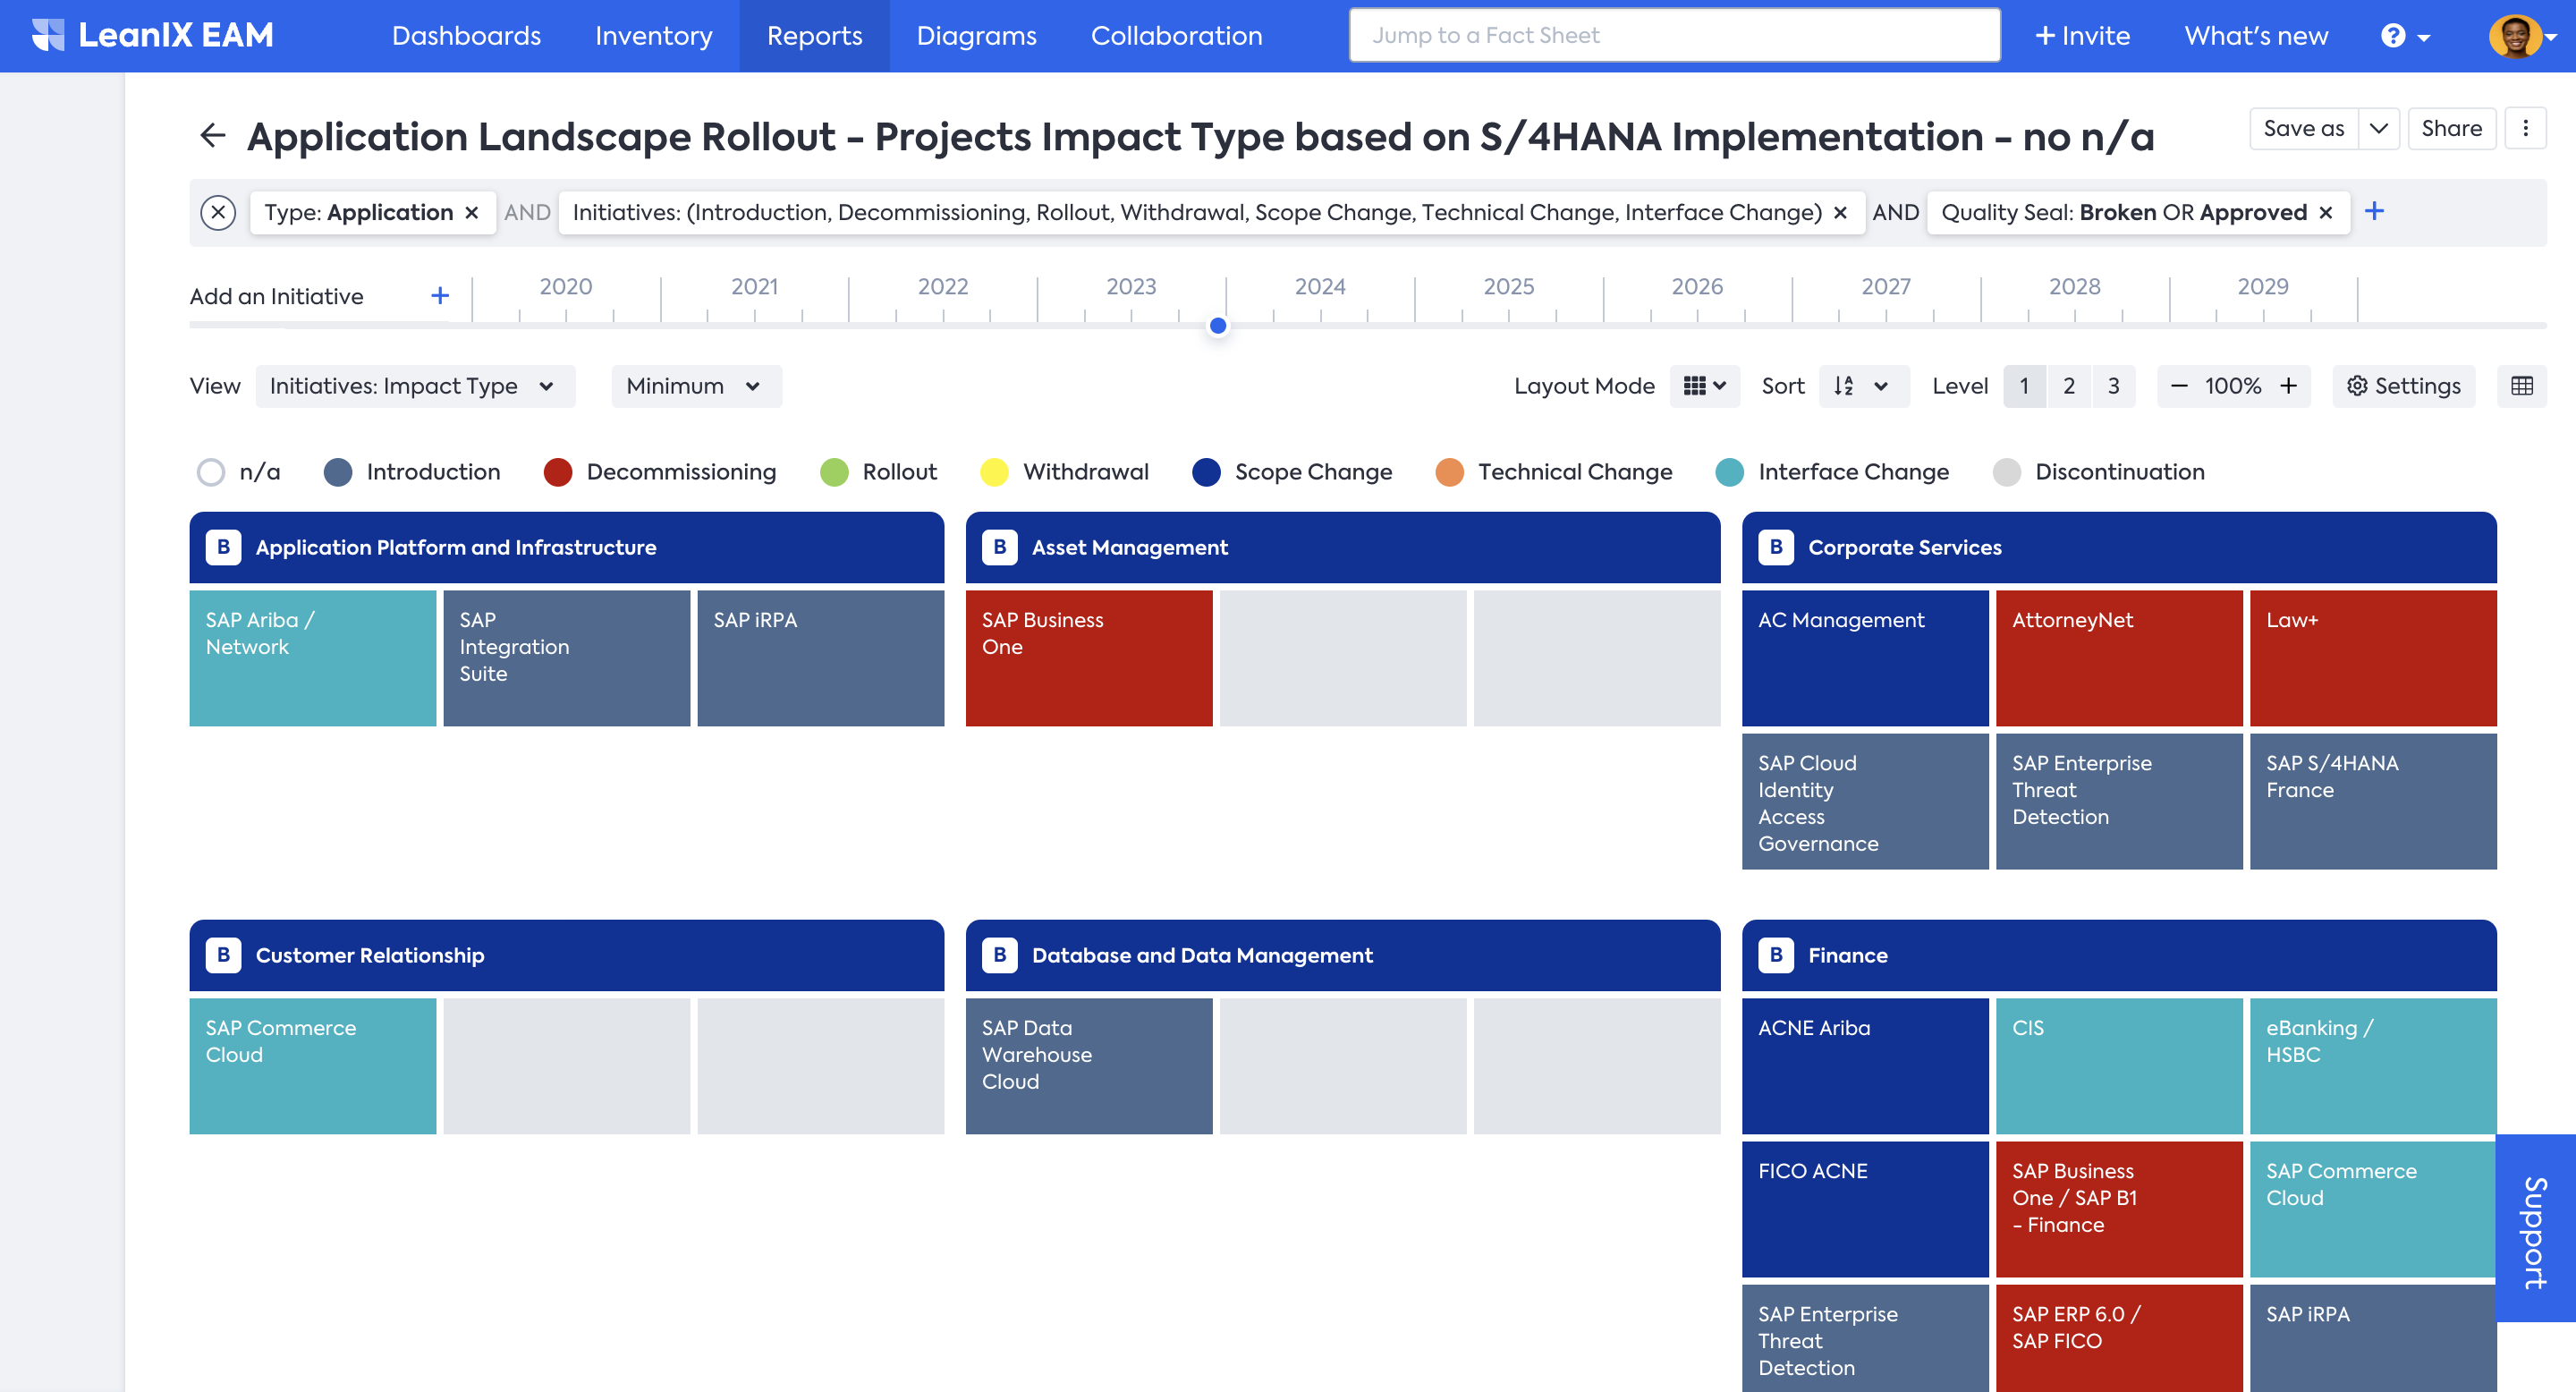Open the Initiatives: Impact Type view dropdown
The height and width of the screenshot is (1392, 2576).
tap(415, 386)
